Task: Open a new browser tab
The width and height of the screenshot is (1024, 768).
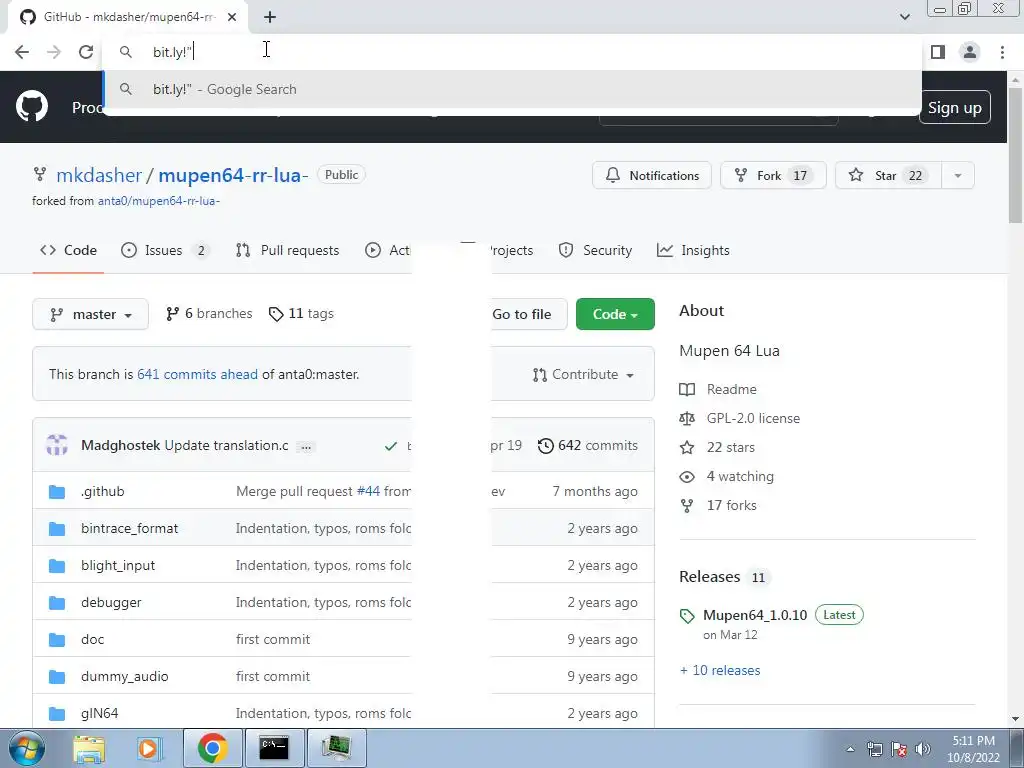Action: pos(270,17)
